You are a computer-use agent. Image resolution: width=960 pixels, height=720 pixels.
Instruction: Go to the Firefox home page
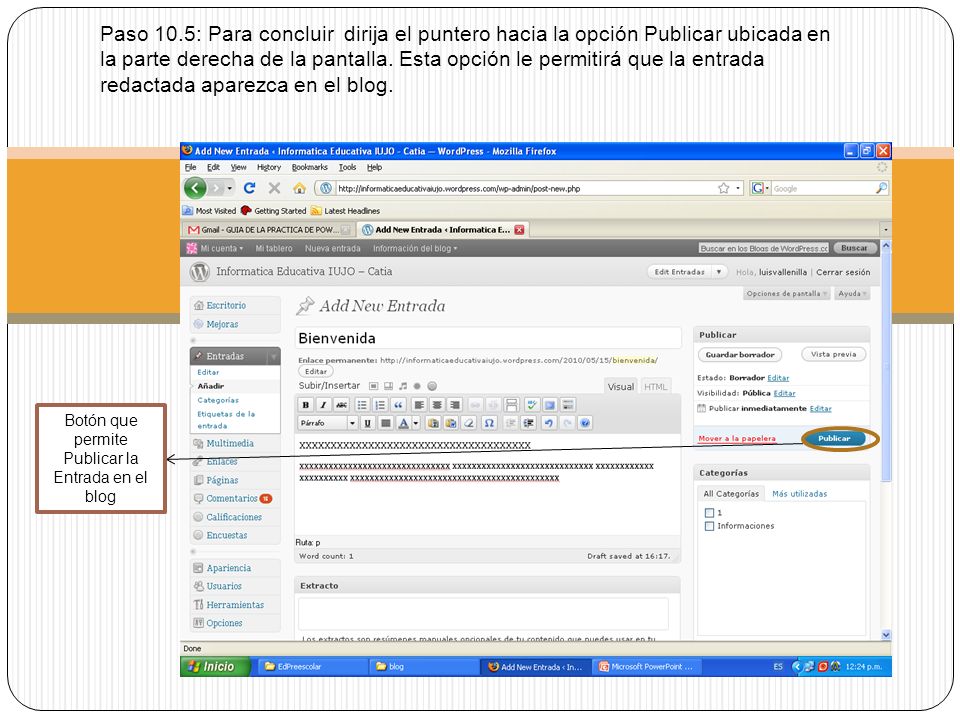[299, 189]
